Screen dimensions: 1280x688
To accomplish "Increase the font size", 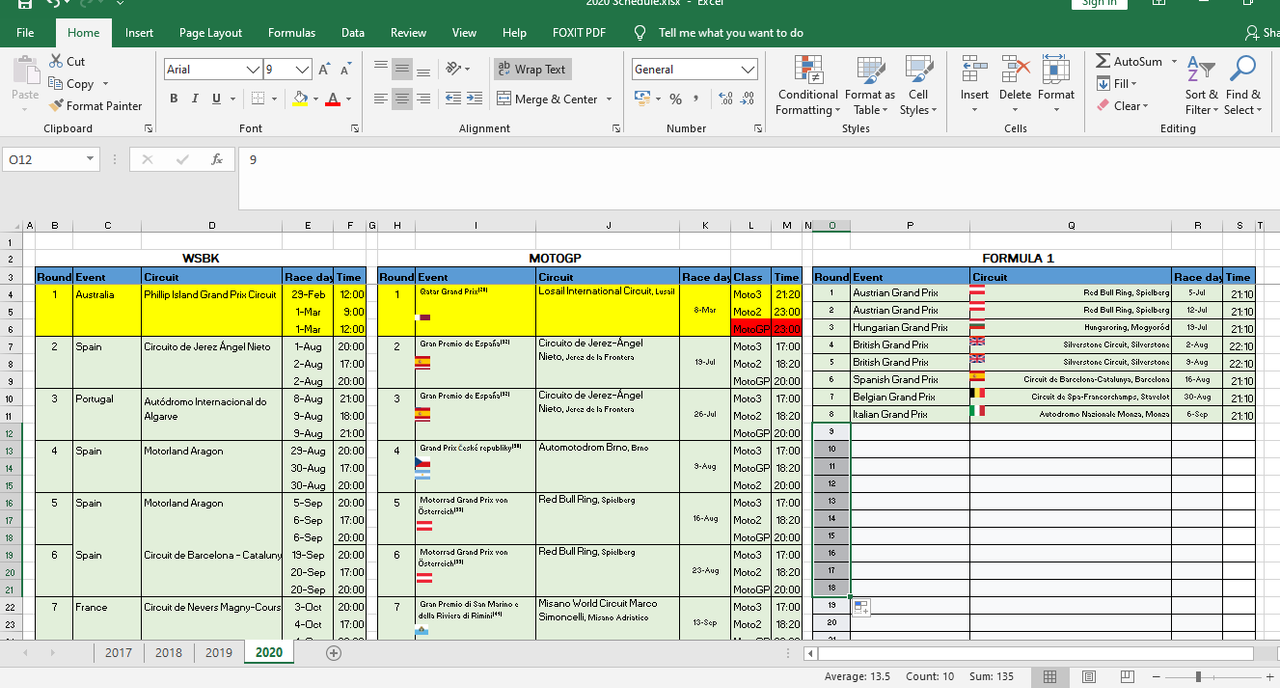I will pyautogui.click(x=324, y=69).
